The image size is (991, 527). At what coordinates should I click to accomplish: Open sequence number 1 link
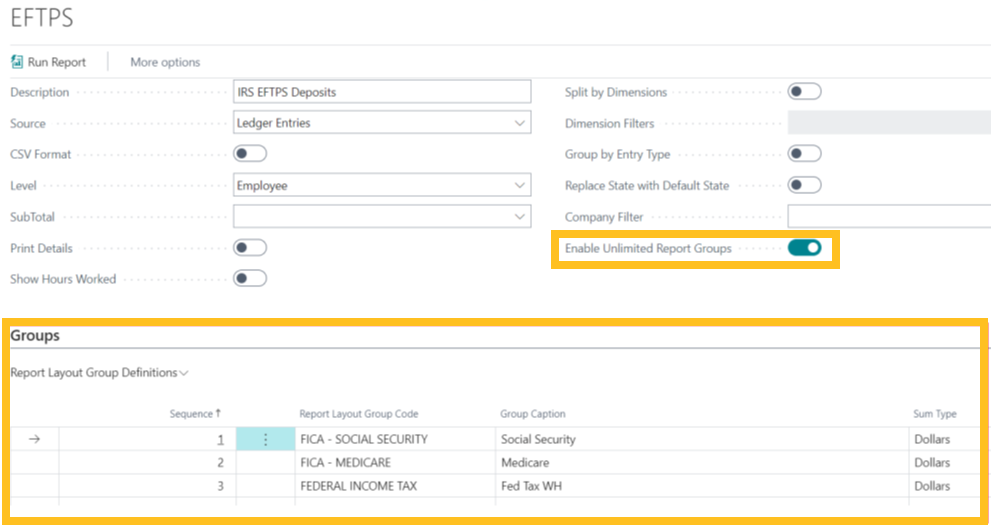click(x=220, y=439)
